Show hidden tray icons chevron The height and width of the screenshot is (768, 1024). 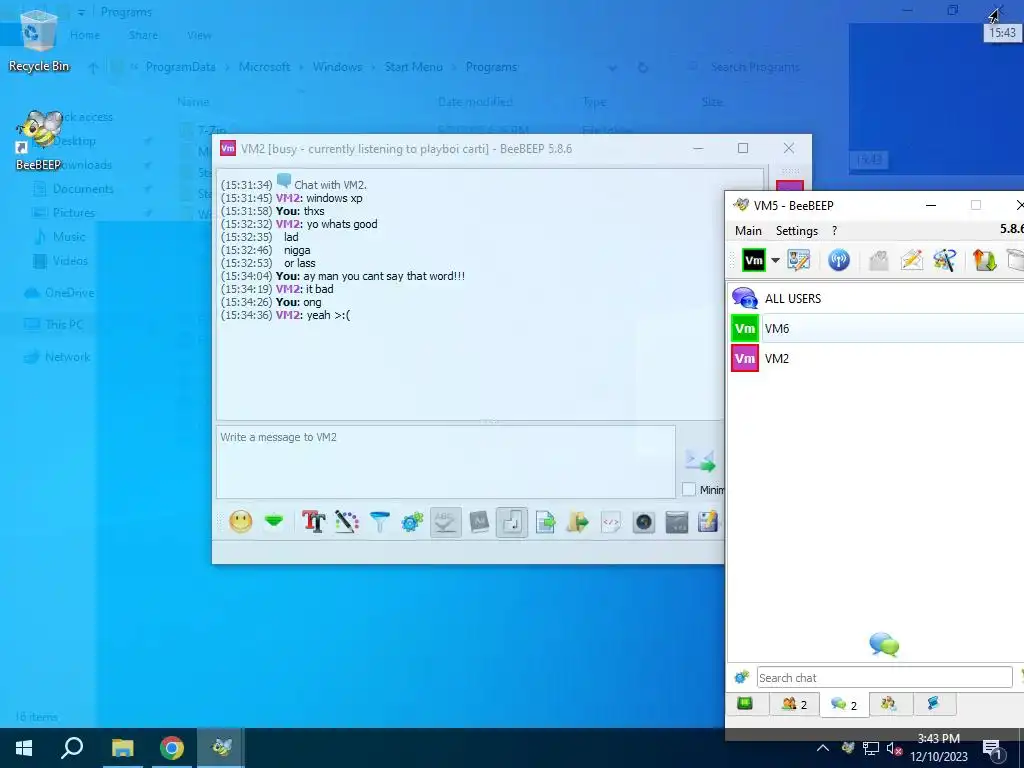click(x=823, y=748)
